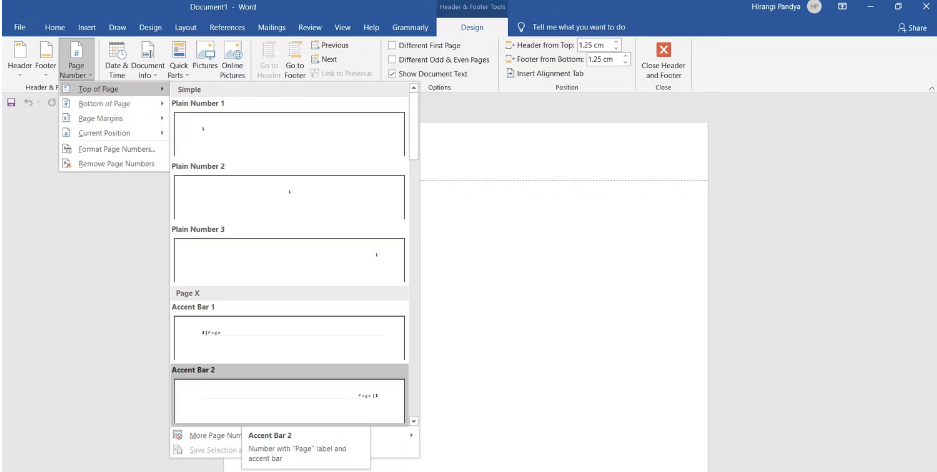
Task: Switch to Layout tab
Action: 186,27
